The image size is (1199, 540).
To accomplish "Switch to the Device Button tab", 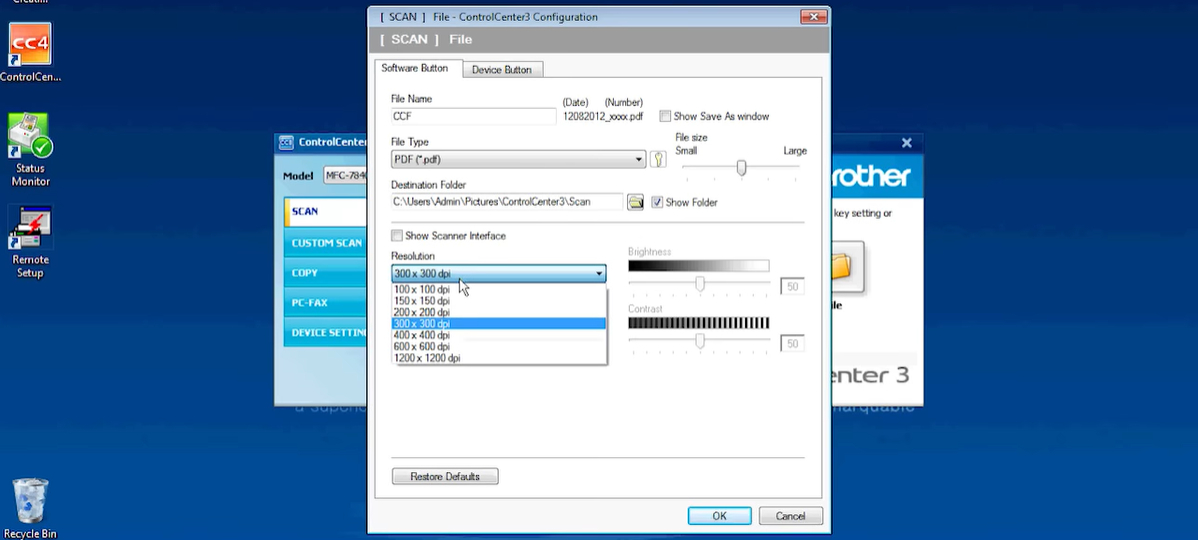I will (502, 70).
